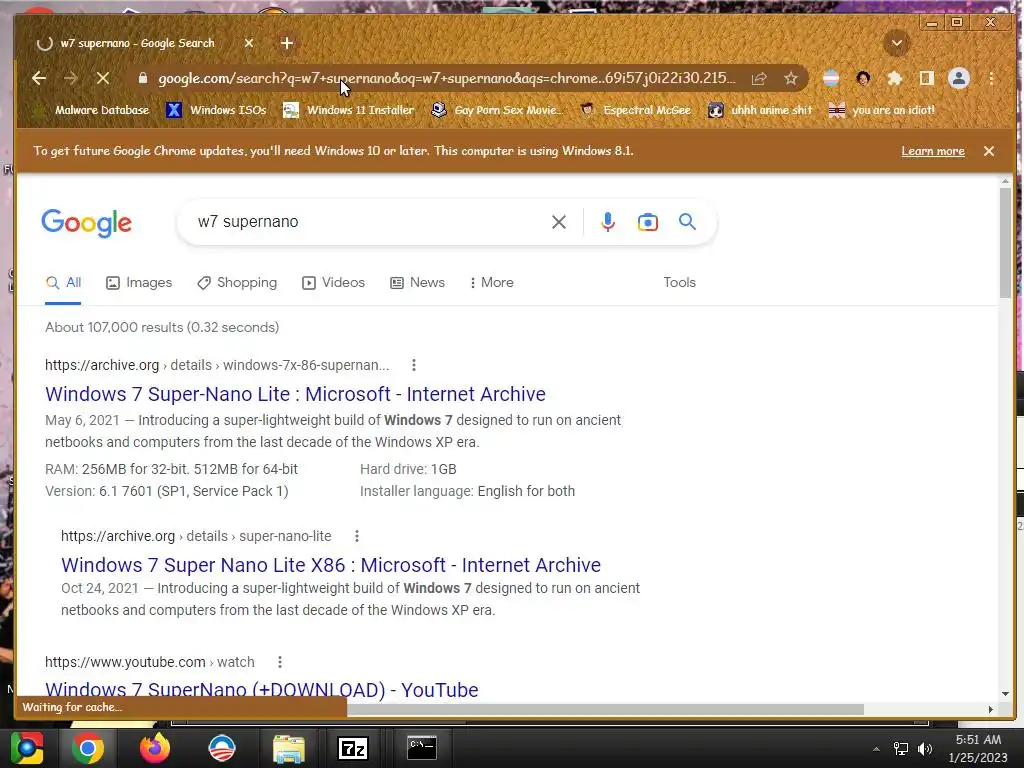The image size is (1024, 768).
Task: Click the address bar URL field
Action: [446, 78]
